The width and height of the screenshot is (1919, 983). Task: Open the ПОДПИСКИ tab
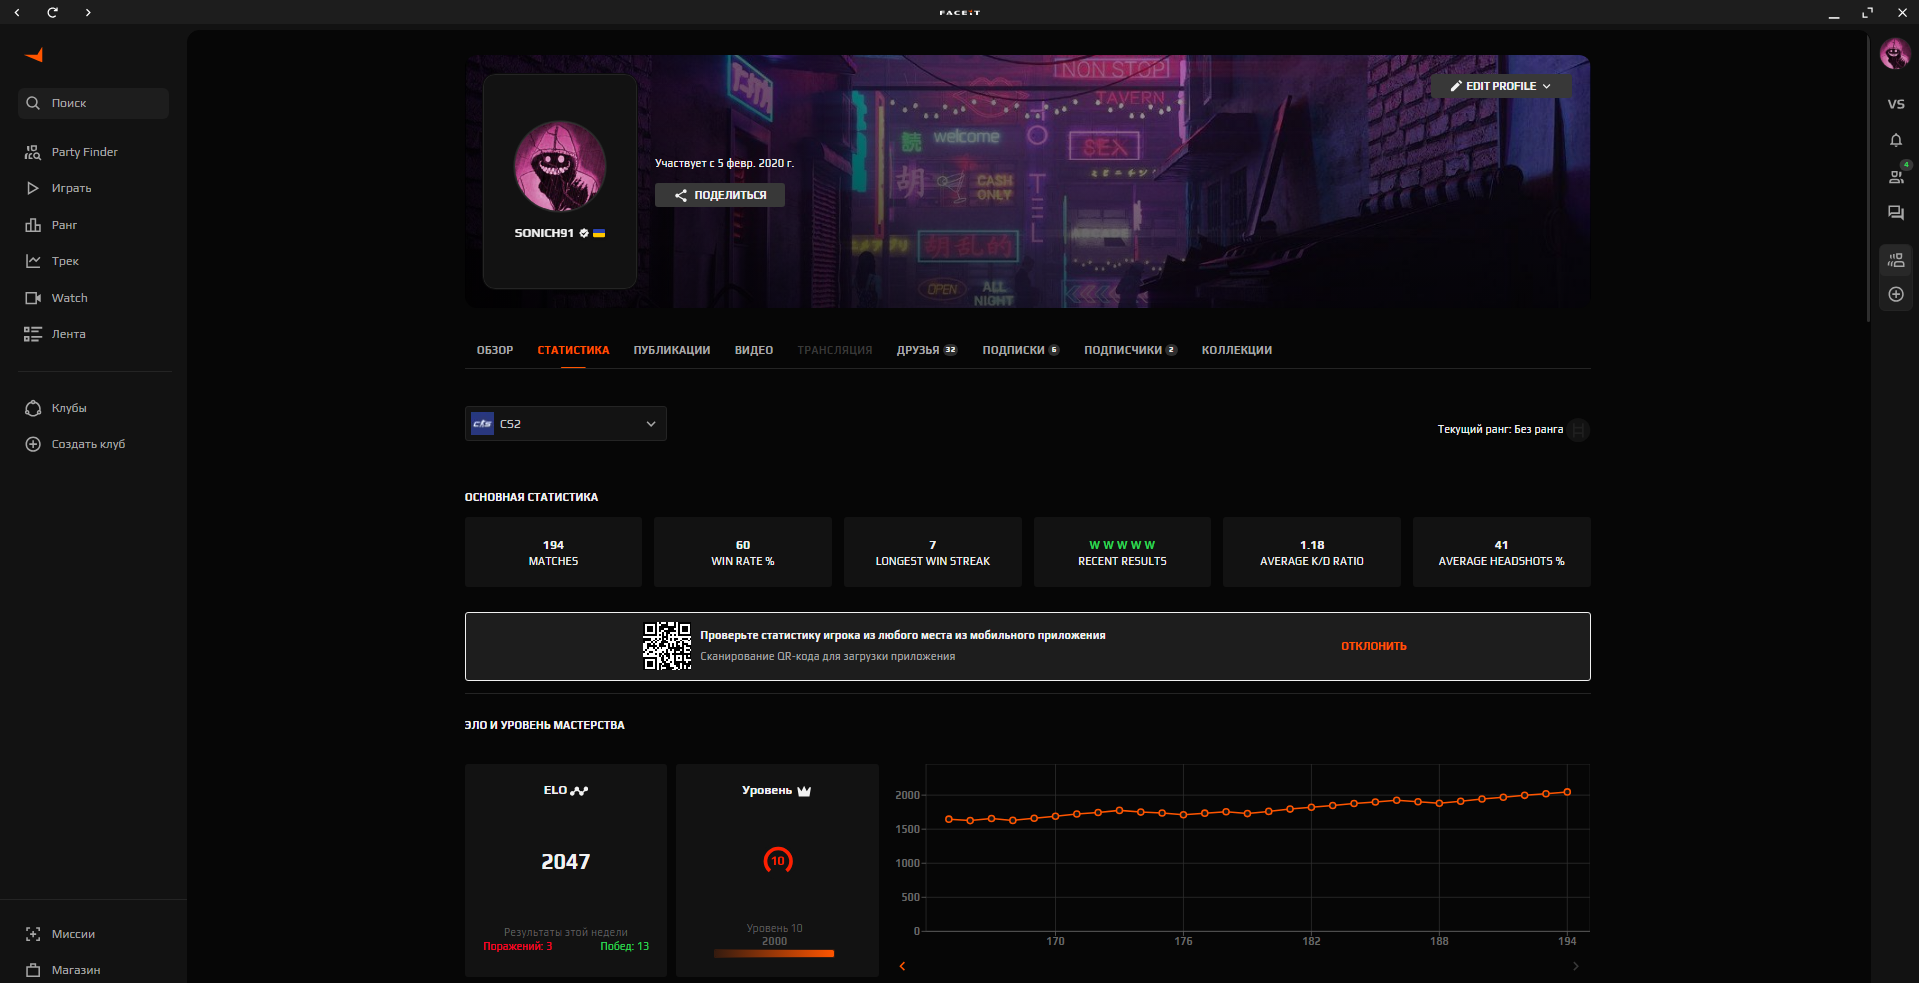[1021, 350]
